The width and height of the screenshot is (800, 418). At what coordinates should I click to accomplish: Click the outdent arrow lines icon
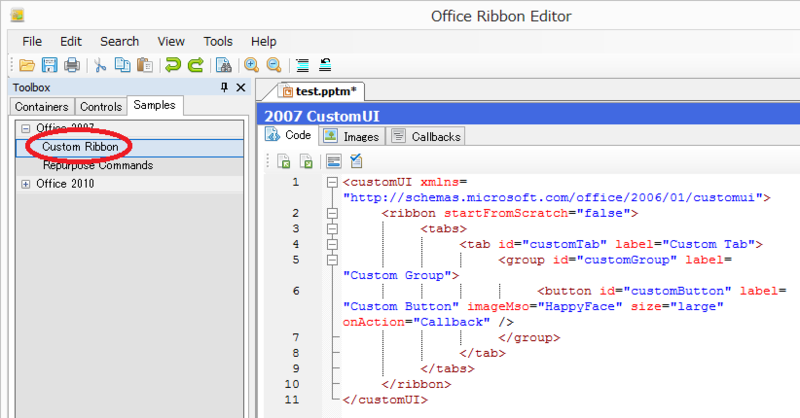tap(325, 65)
